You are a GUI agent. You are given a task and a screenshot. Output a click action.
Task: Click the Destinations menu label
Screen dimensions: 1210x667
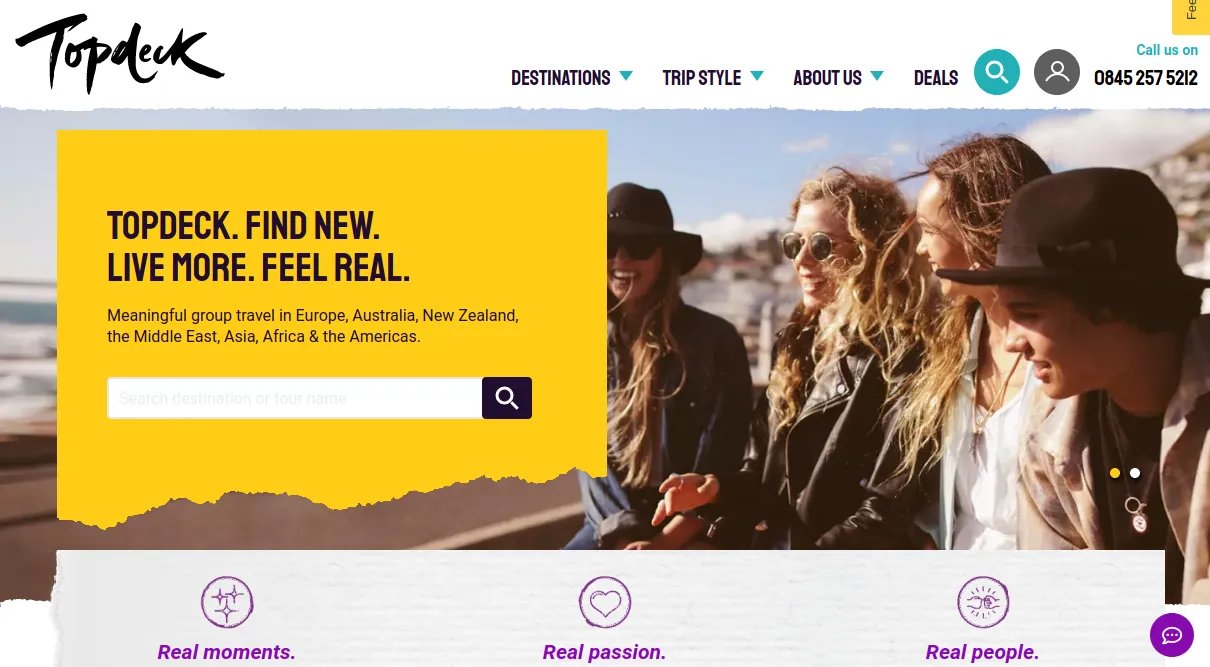[x=561, y=78]
